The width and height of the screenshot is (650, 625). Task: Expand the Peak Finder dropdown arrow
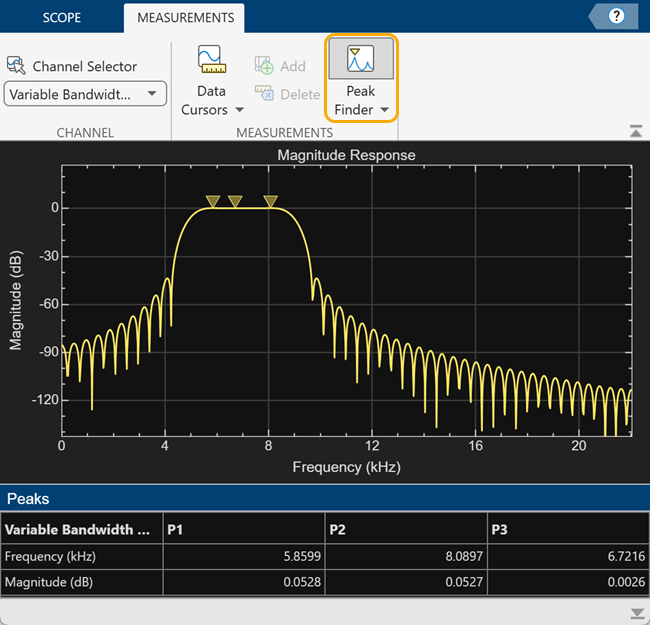coord(385,110)
